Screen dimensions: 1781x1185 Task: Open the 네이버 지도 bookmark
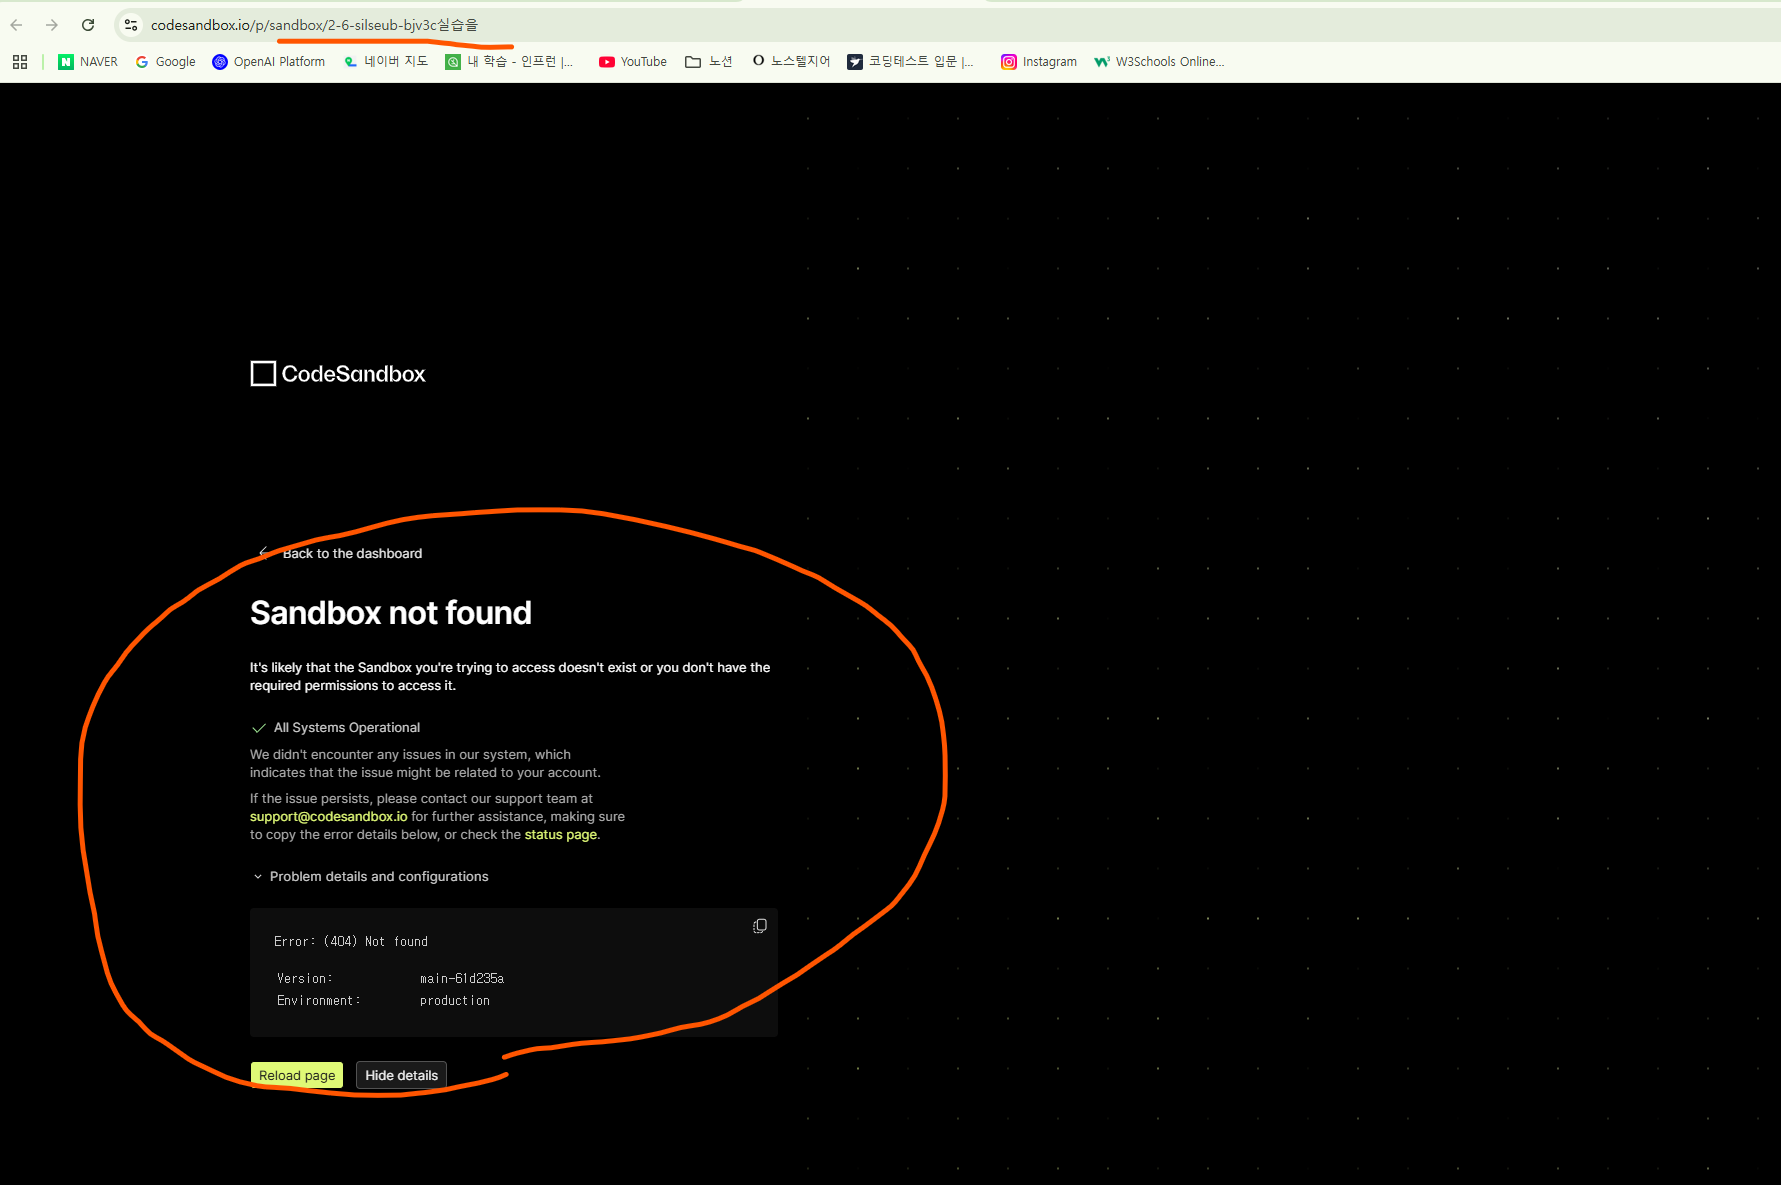click(x=386, y=62)
